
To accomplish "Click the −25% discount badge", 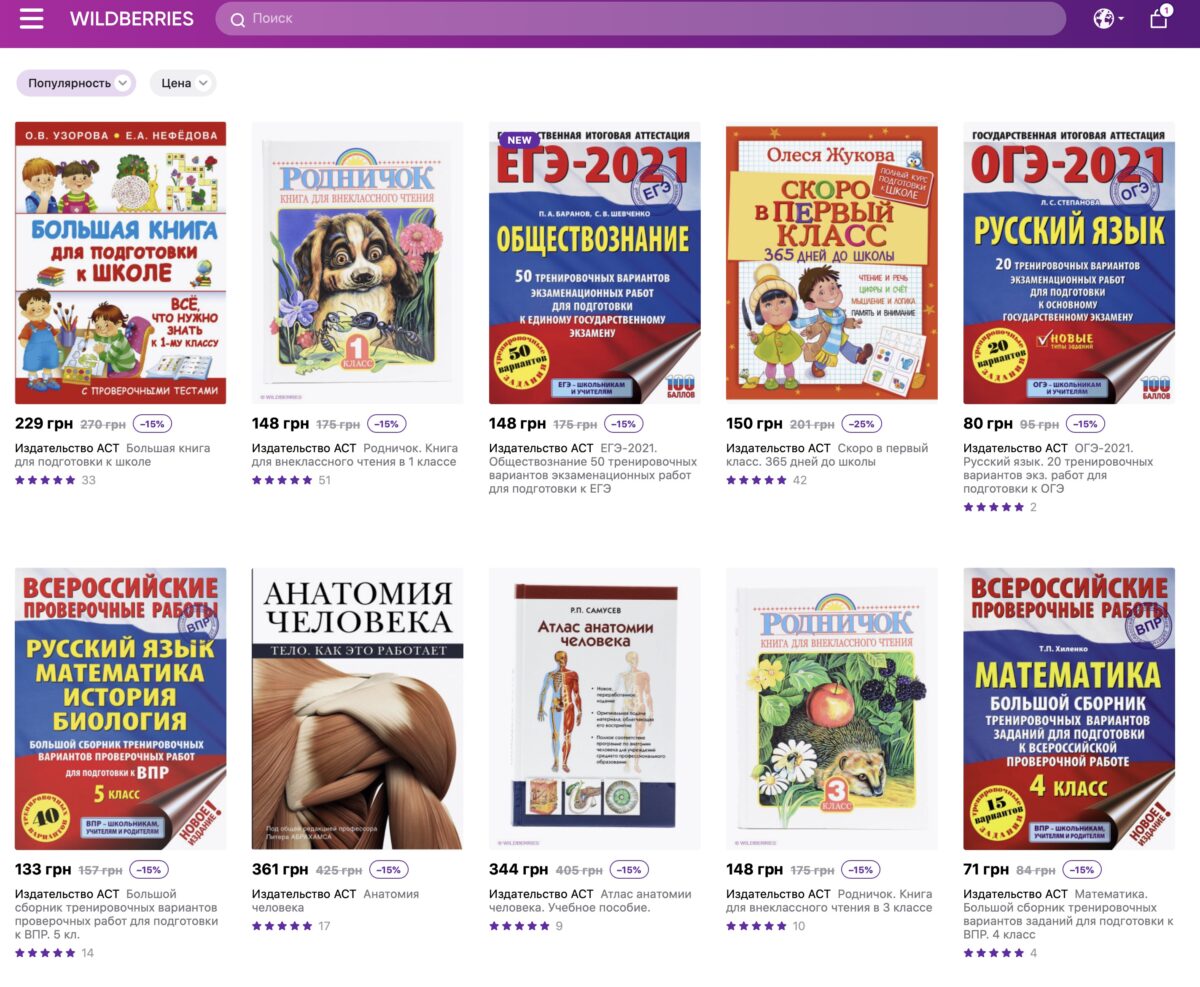I will (861, 423).
